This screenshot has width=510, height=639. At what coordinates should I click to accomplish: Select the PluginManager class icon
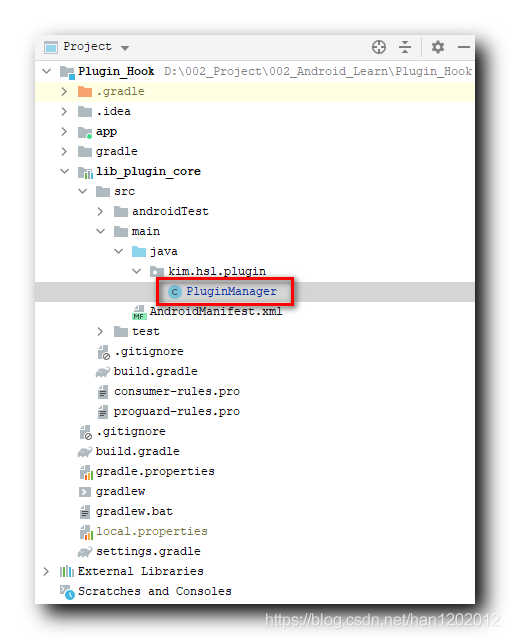[x=174, y=292]
